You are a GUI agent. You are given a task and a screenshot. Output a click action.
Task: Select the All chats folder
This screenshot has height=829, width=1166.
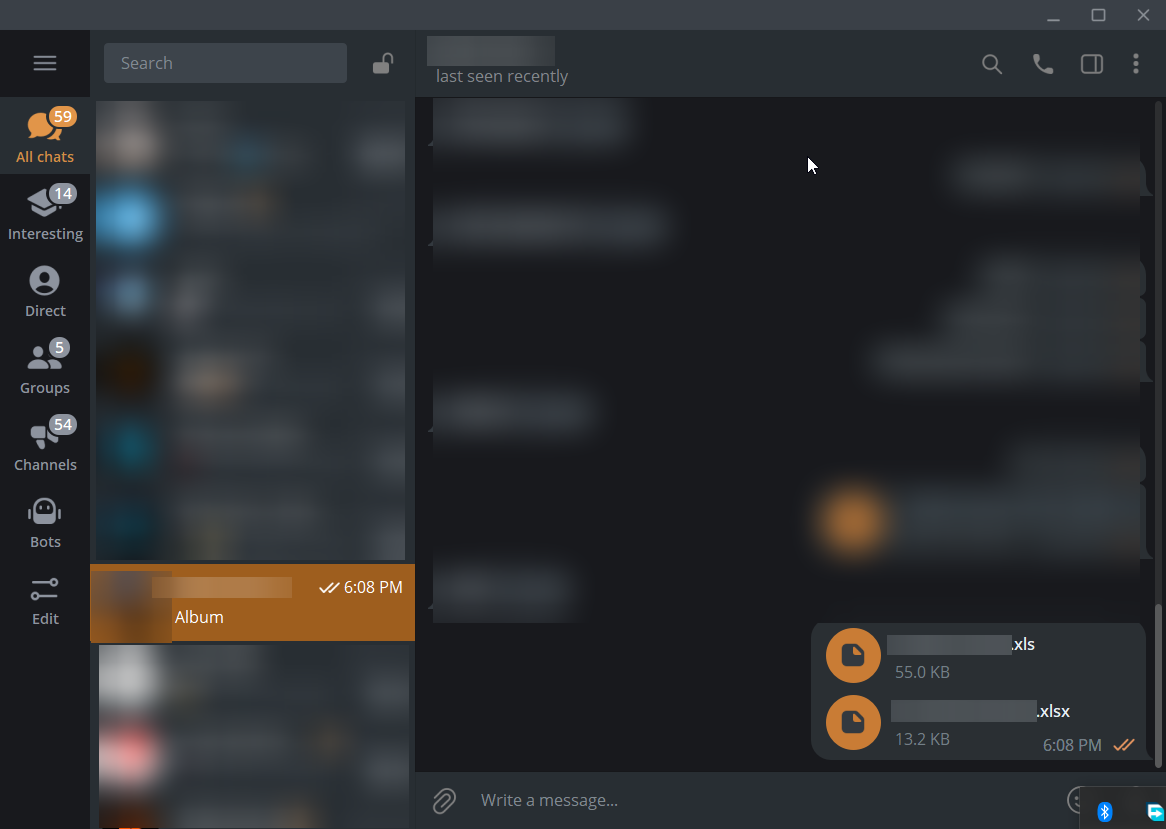pyautogui.click(x=45, y=135)
